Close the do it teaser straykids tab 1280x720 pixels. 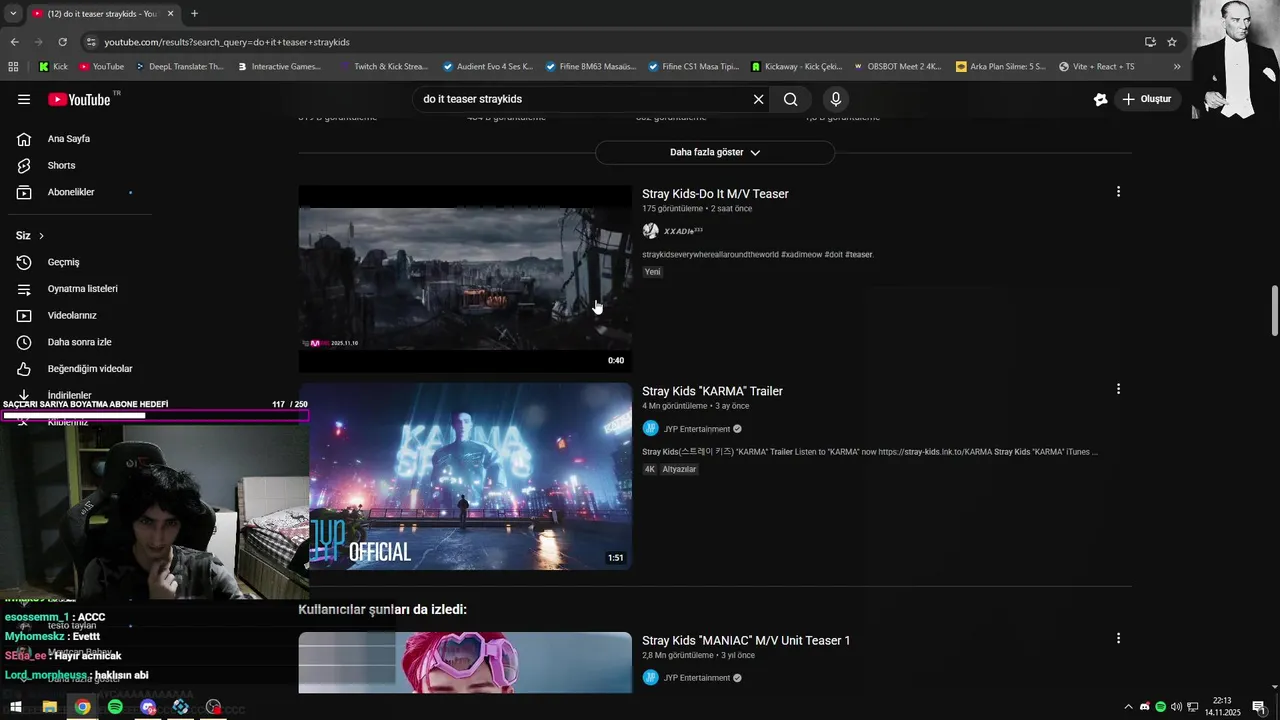coord(170,14)
